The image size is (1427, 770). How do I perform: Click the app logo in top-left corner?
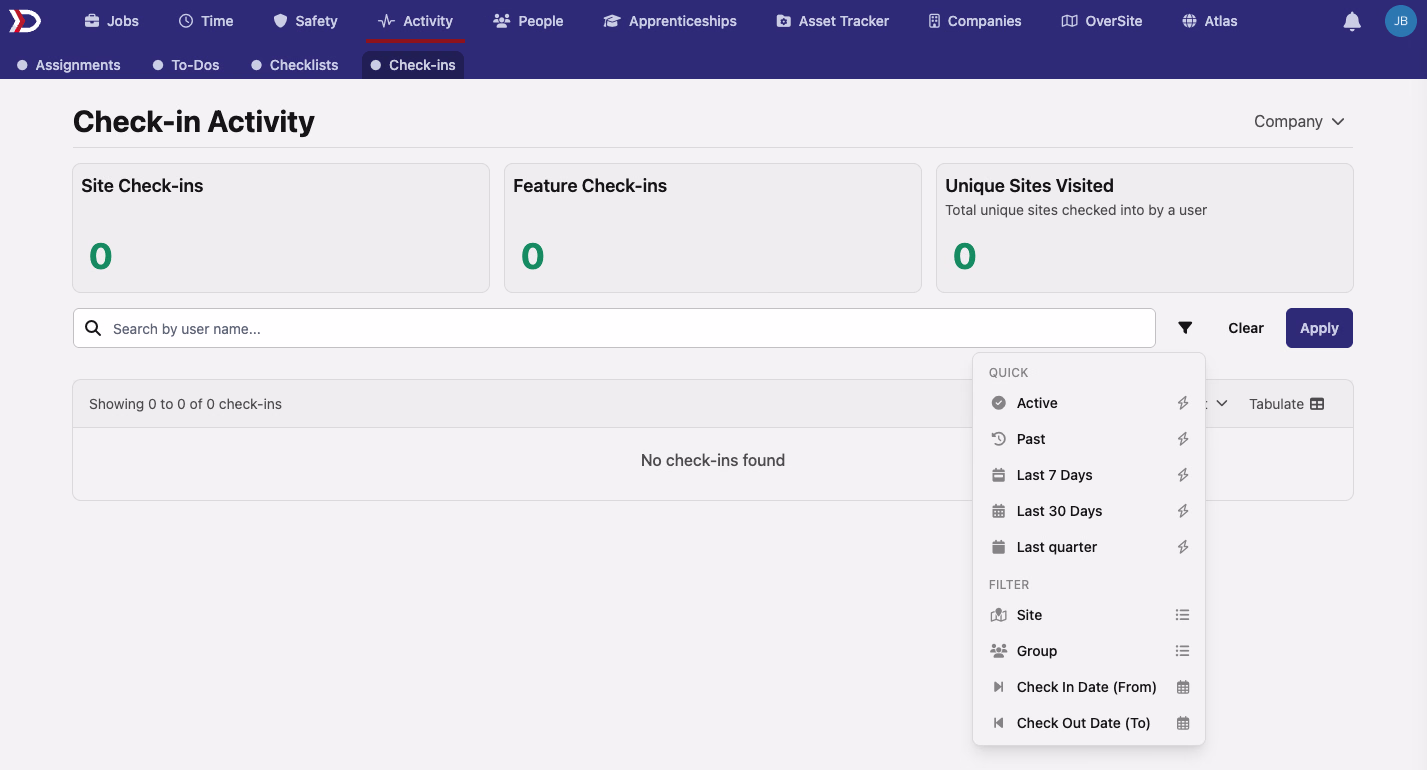click(x=25, y=21)
